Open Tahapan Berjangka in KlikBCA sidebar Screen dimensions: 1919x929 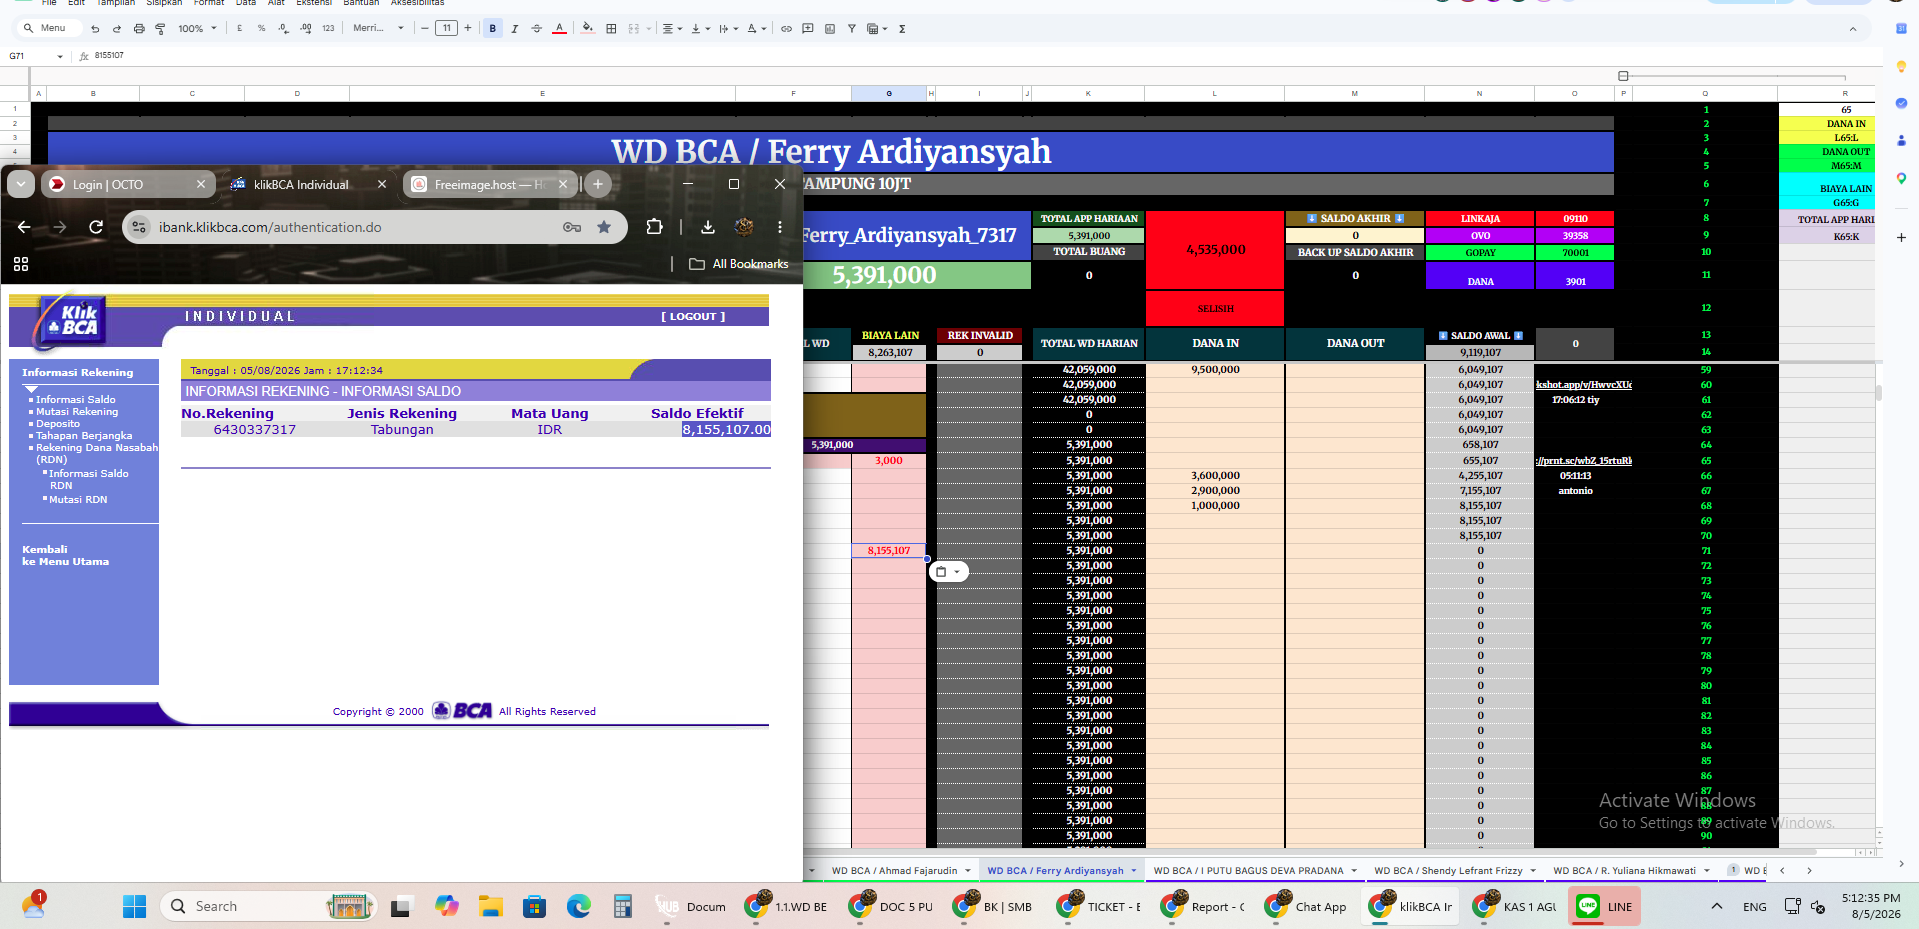[x=84, y=436]
